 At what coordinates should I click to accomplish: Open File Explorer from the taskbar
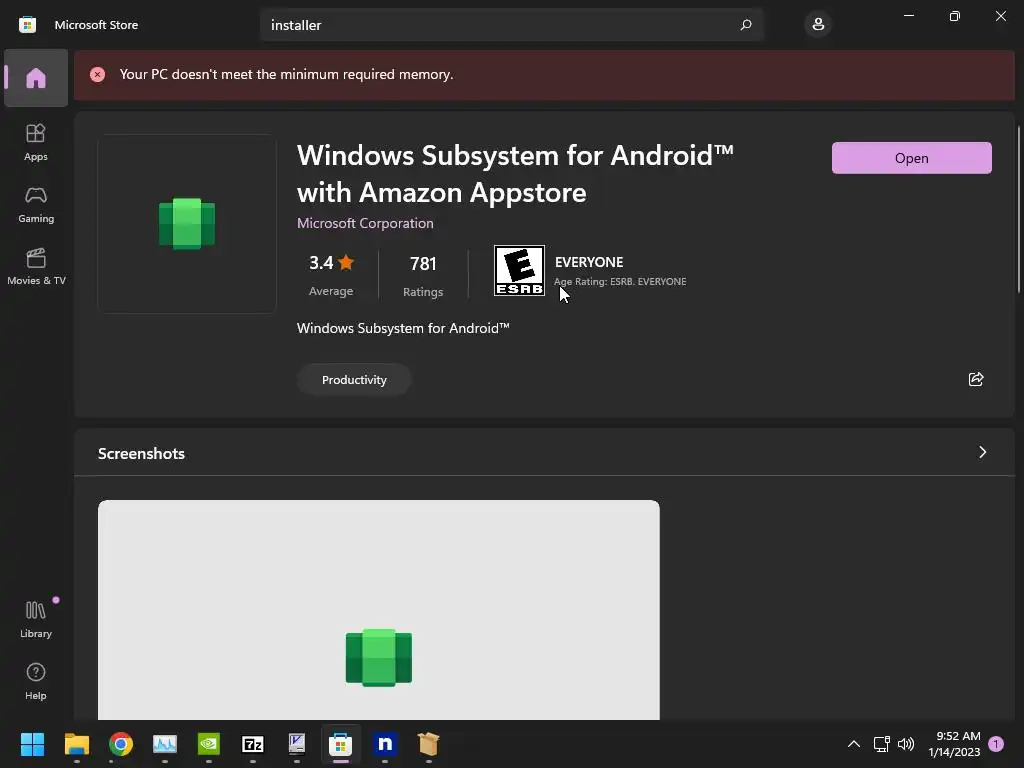76,744
